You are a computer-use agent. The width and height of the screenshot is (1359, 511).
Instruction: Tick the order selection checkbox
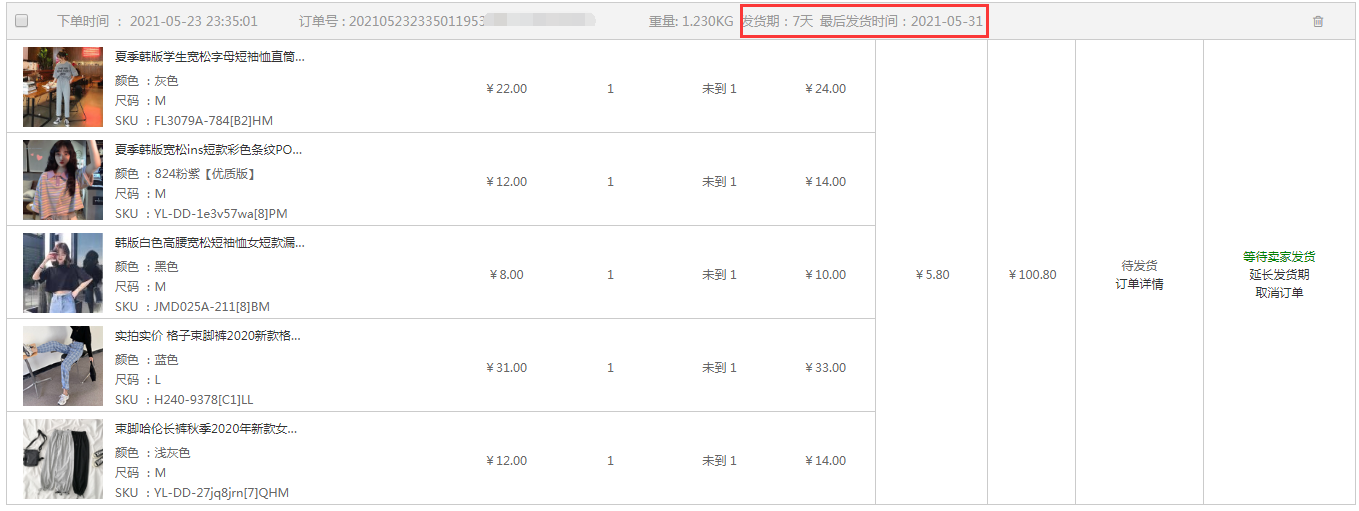[23, 21]
